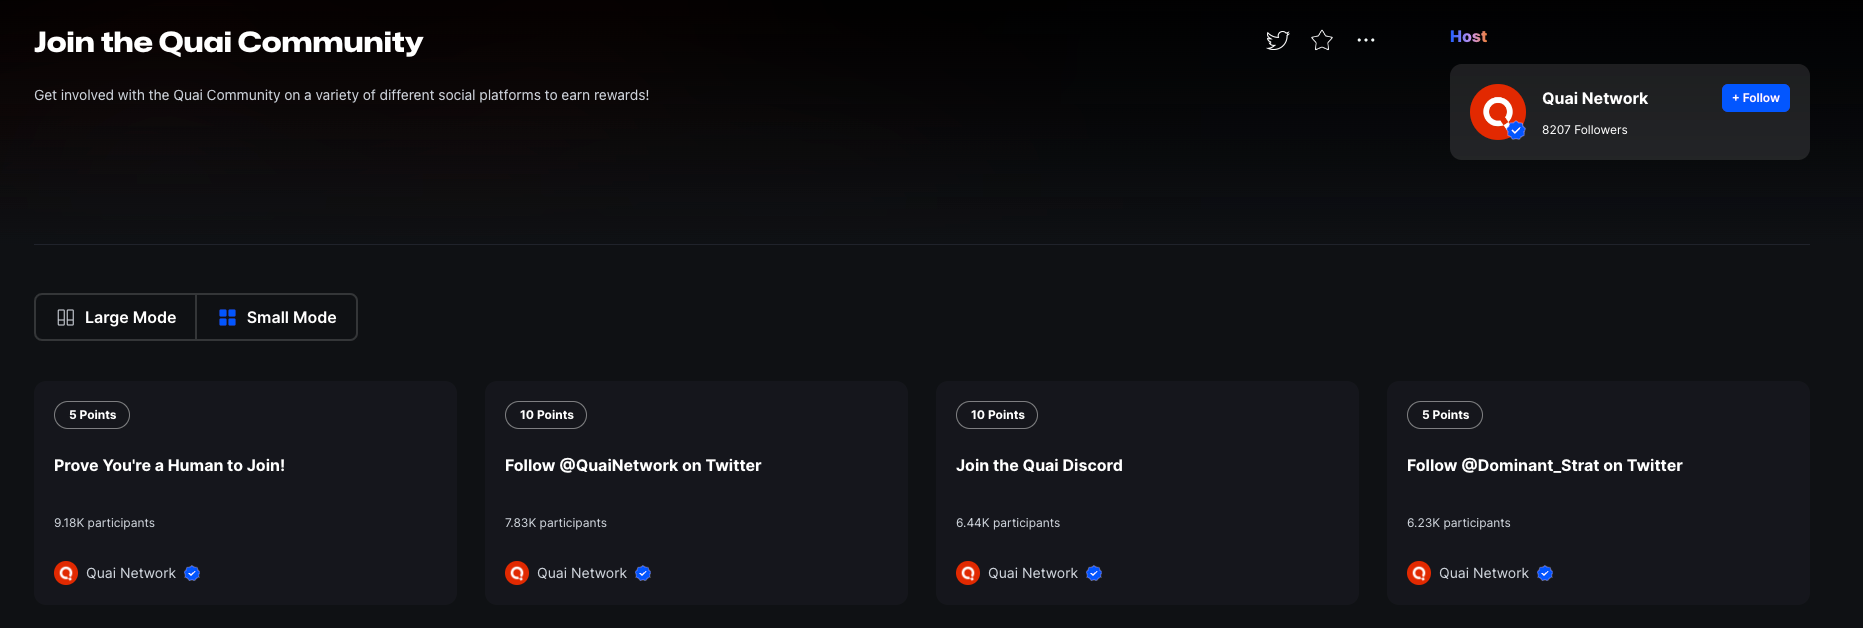Follow the Quai Network host
1863x628 pixels.
(x=1756, y=98)
